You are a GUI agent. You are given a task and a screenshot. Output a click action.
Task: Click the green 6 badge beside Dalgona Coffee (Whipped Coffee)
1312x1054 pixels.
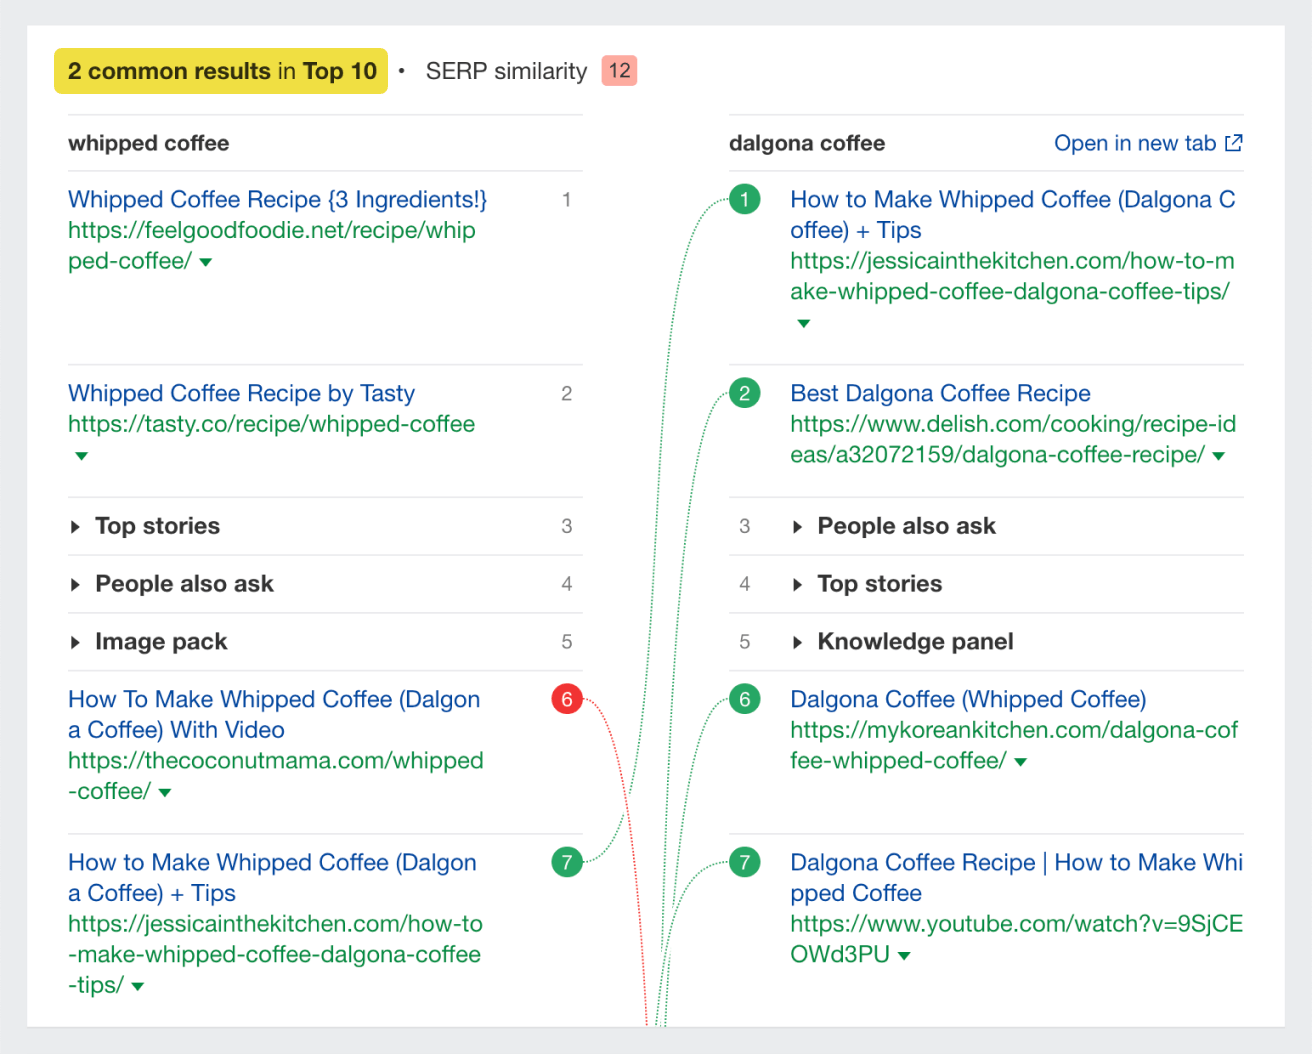[744, 699]
